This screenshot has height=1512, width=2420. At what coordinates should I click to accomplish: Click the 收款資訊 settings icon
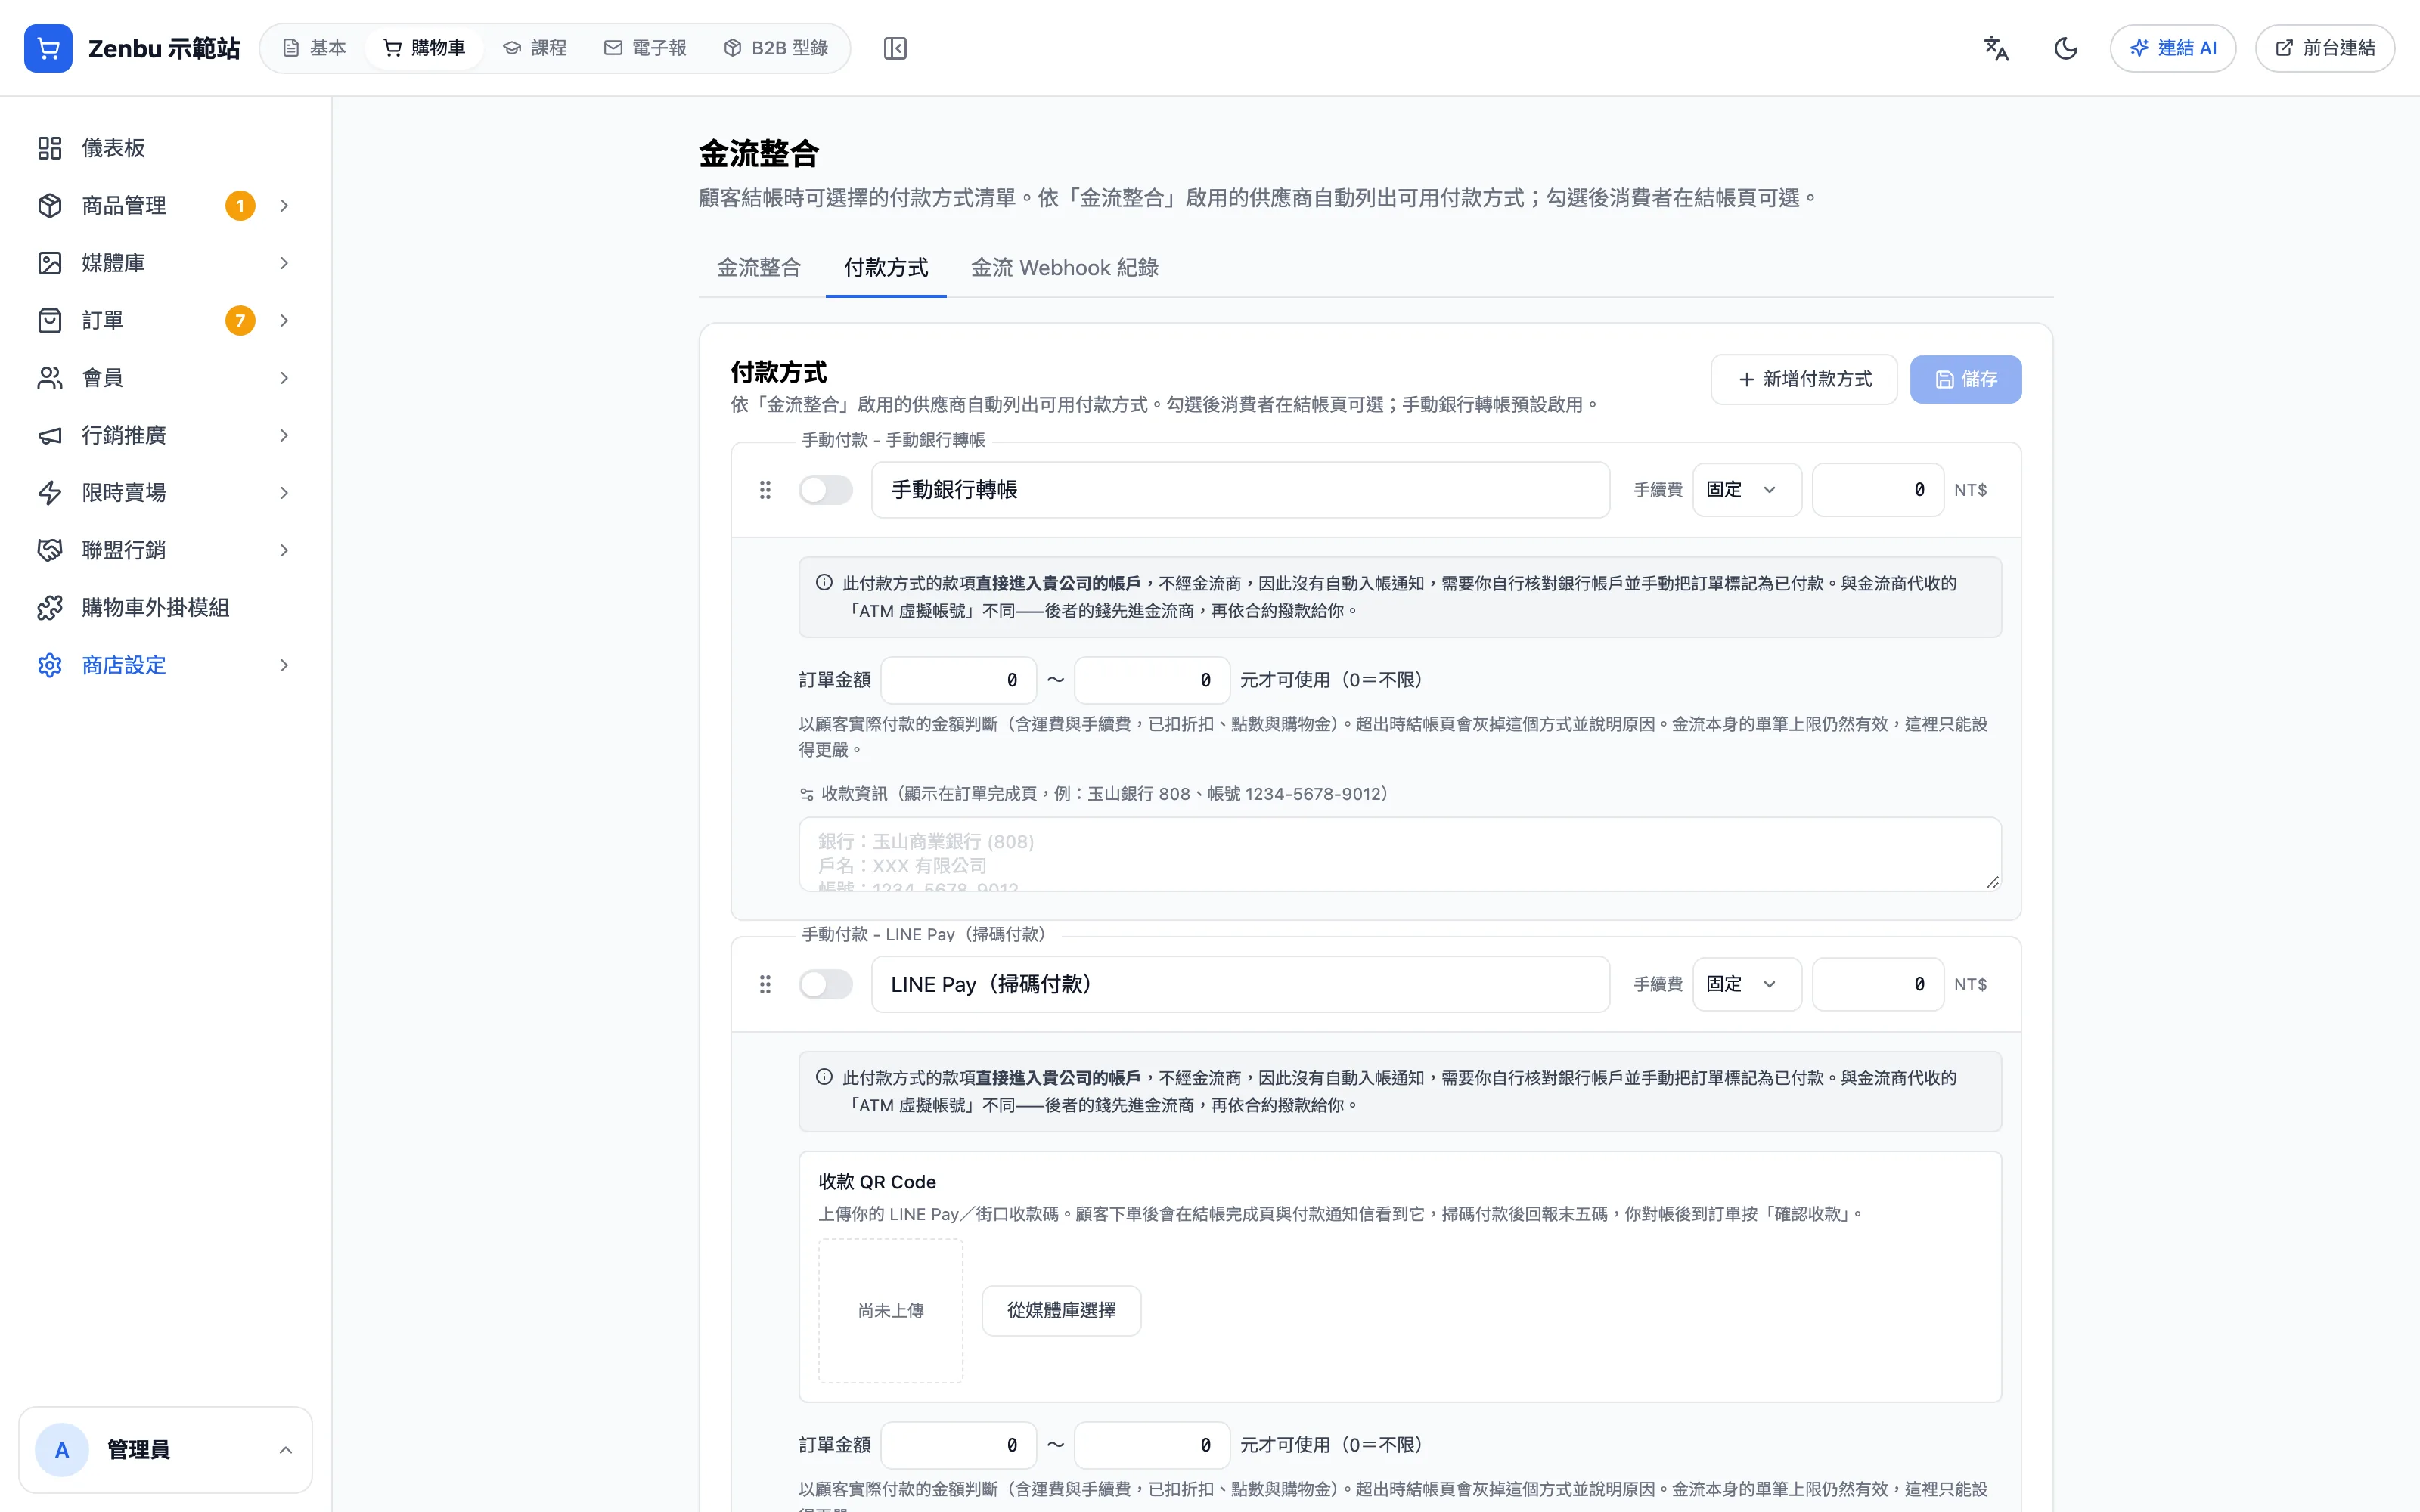click(807, 794)
